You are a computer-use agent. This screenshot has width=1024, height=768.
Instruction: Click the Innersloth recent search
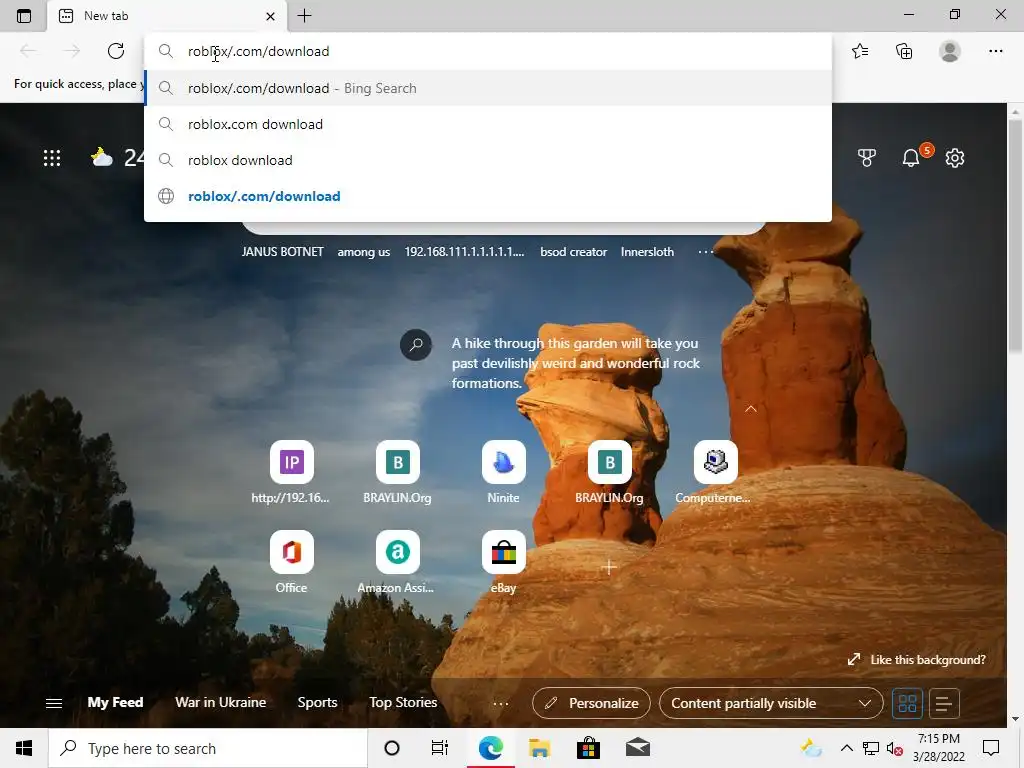tap(647, 251)
